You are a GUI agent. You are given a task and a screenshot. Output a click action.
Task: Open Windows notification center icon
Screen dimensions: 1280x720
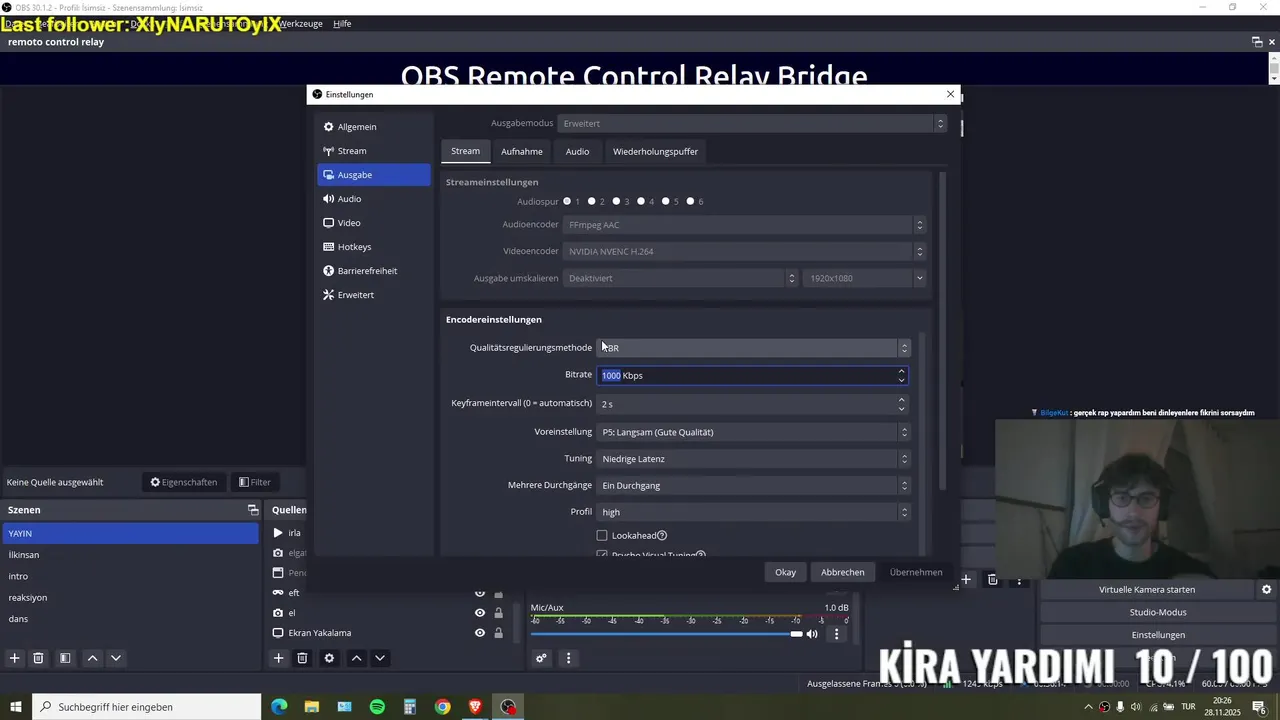[x=1259, y=707]
